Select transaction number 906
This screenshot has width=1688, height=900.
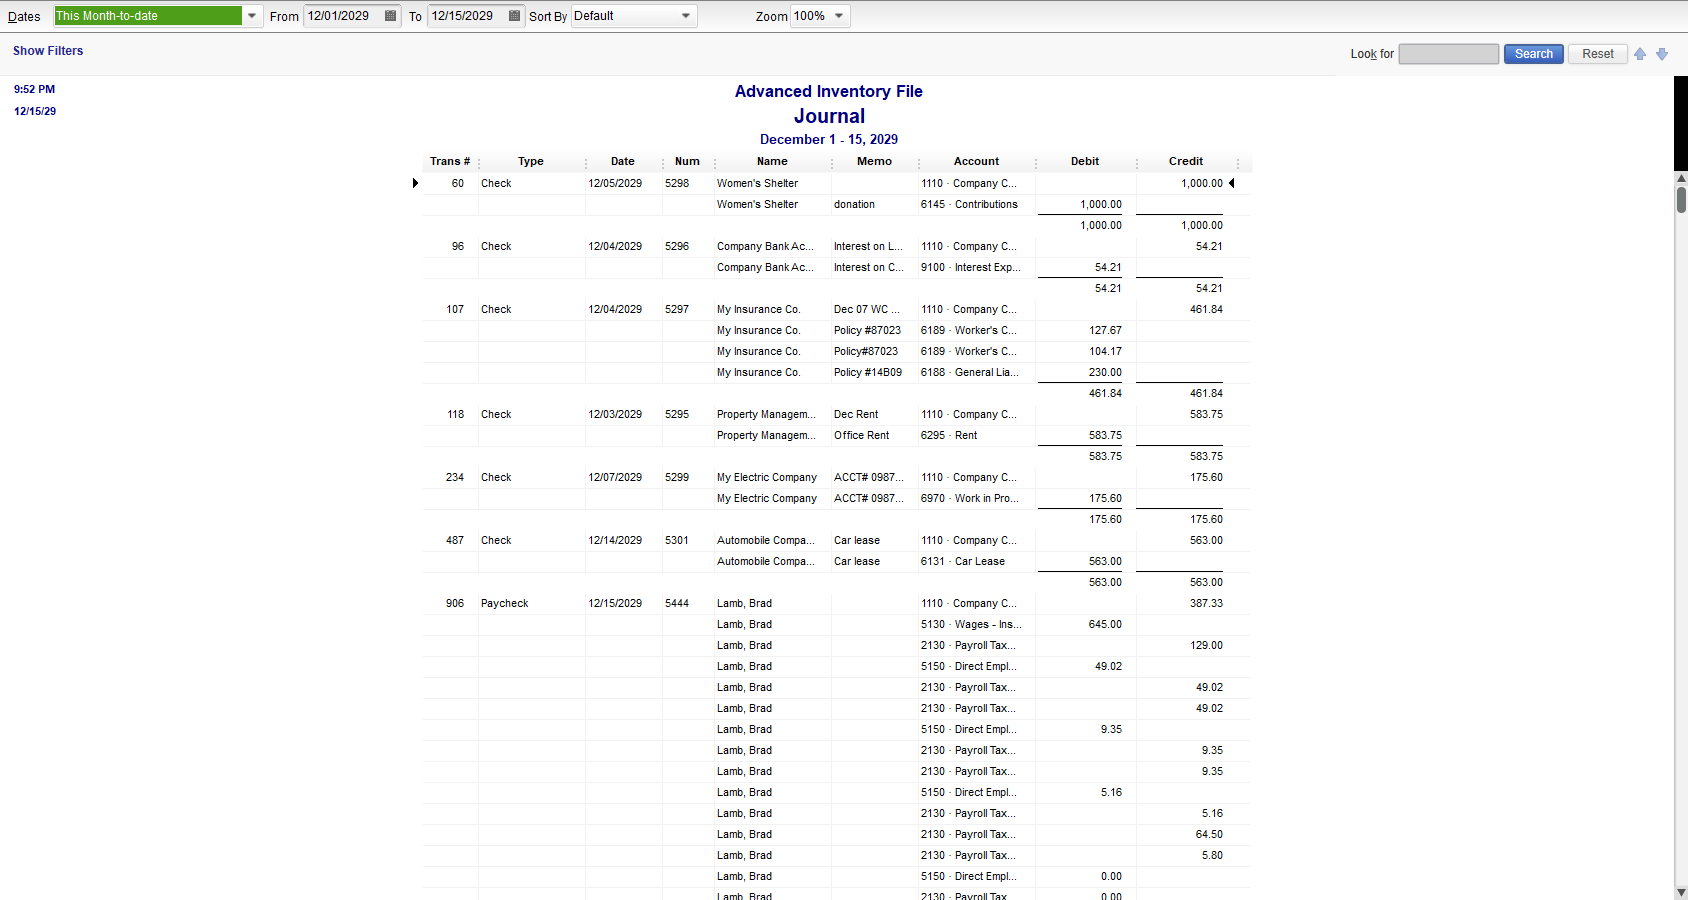(x=455, y=603)
